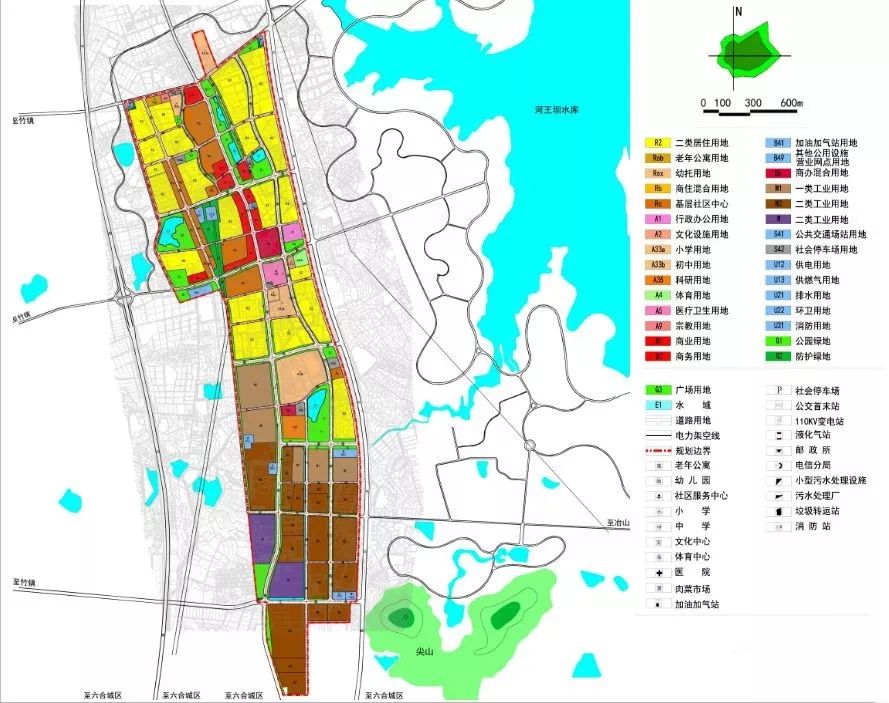This screenshot has height=703, width=889.
Task: Select the orange A35 科研用地 swatch
Action: point(659,280)
